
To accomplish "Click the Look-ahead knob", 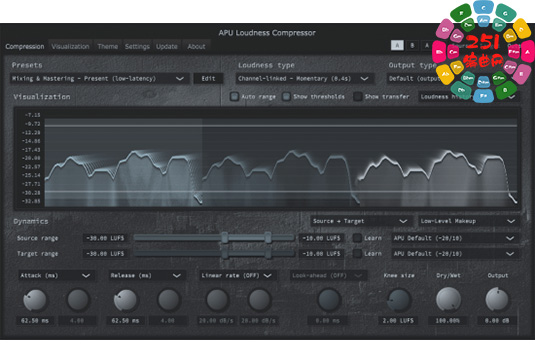I will pos(329,300).
